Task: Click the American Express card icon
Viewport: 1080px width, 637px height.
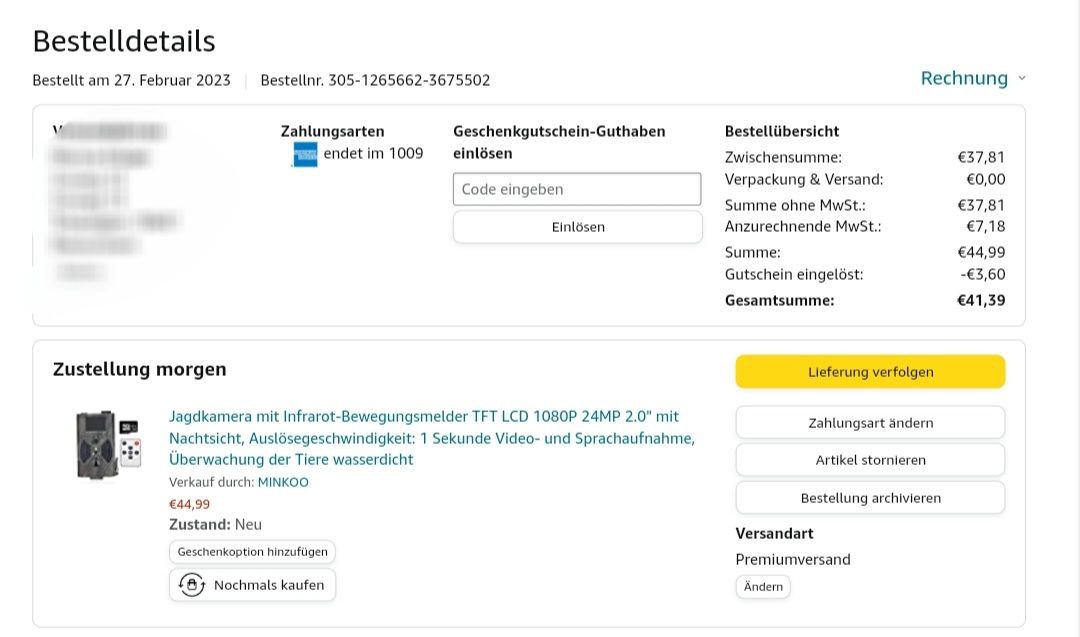Action: pyautogui.click(x=305, y=154)
